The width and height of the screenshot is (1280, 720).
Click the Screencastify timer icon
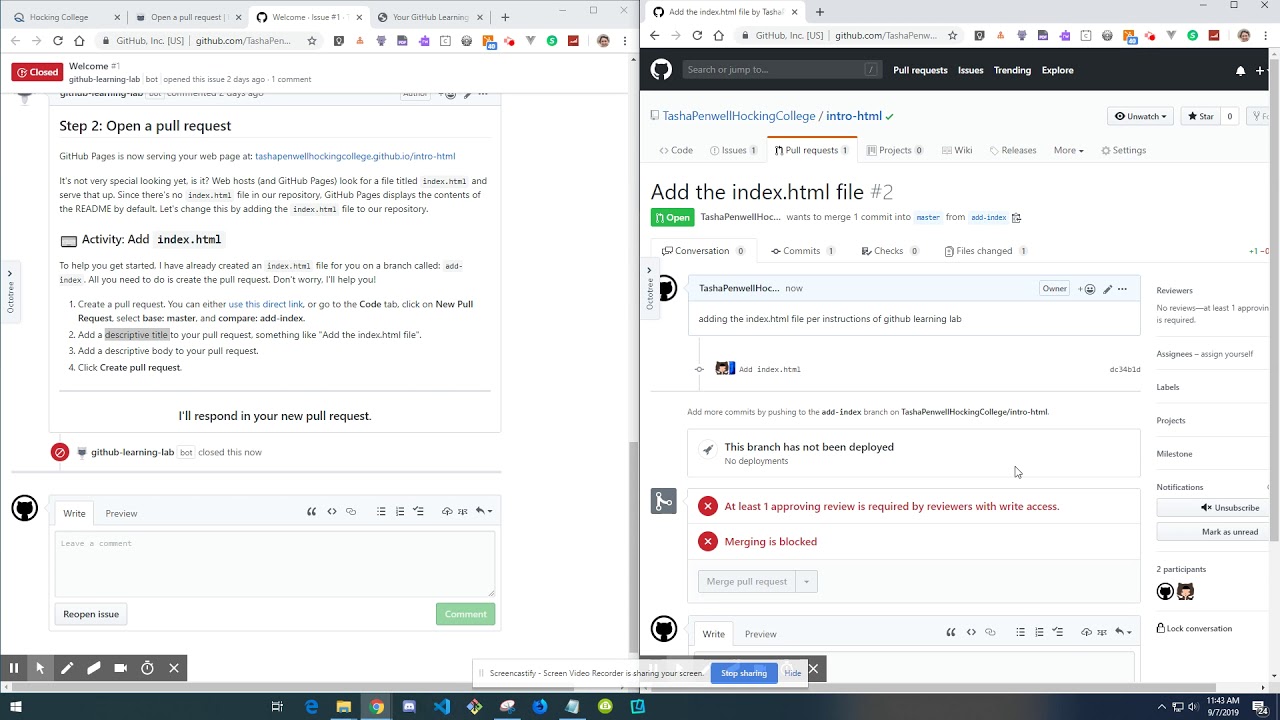[x=147, y=668]
